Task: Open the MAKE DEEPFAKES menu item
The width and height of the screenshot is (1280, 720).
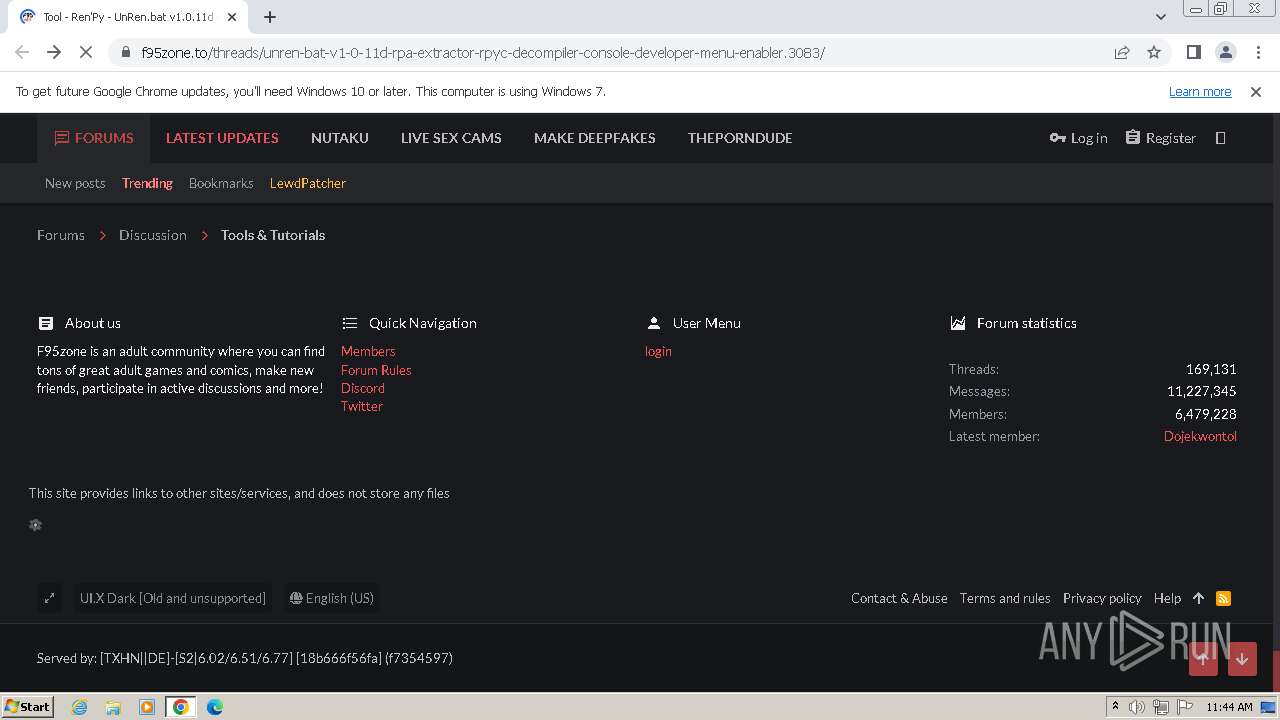Action: 595,138
